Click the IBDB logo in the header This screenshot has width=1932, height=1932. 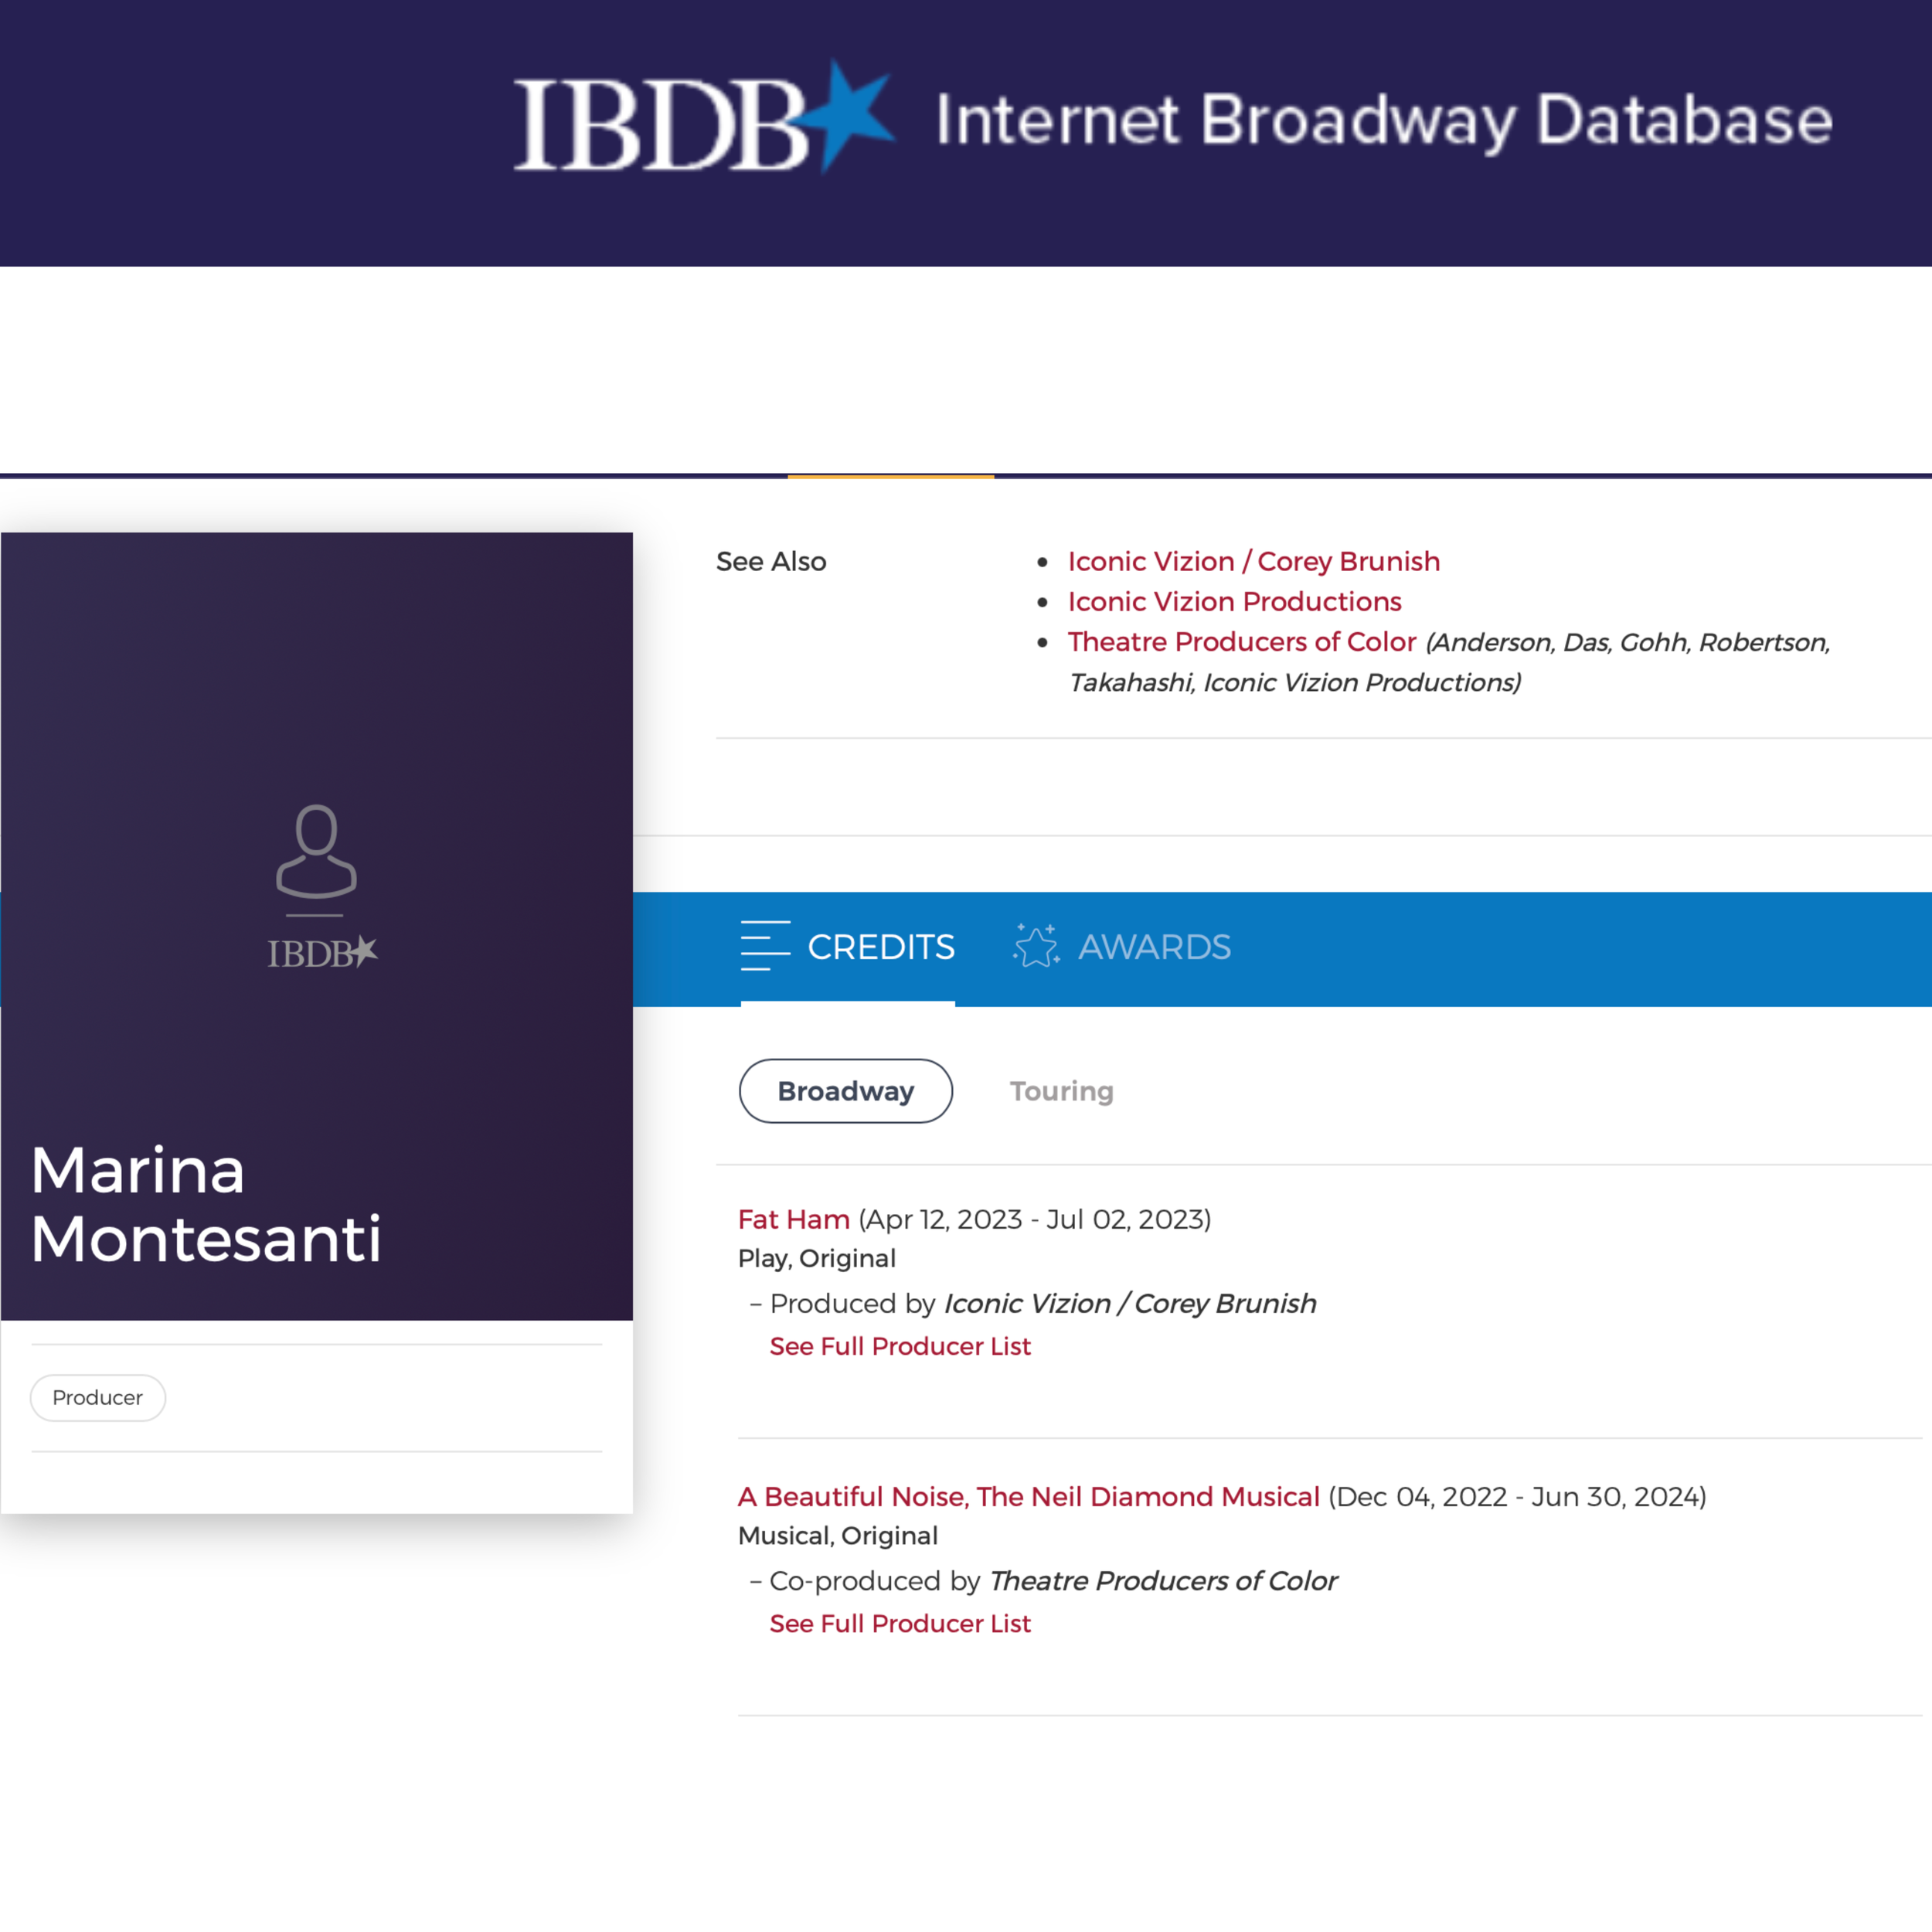click(x=704, y=117)
